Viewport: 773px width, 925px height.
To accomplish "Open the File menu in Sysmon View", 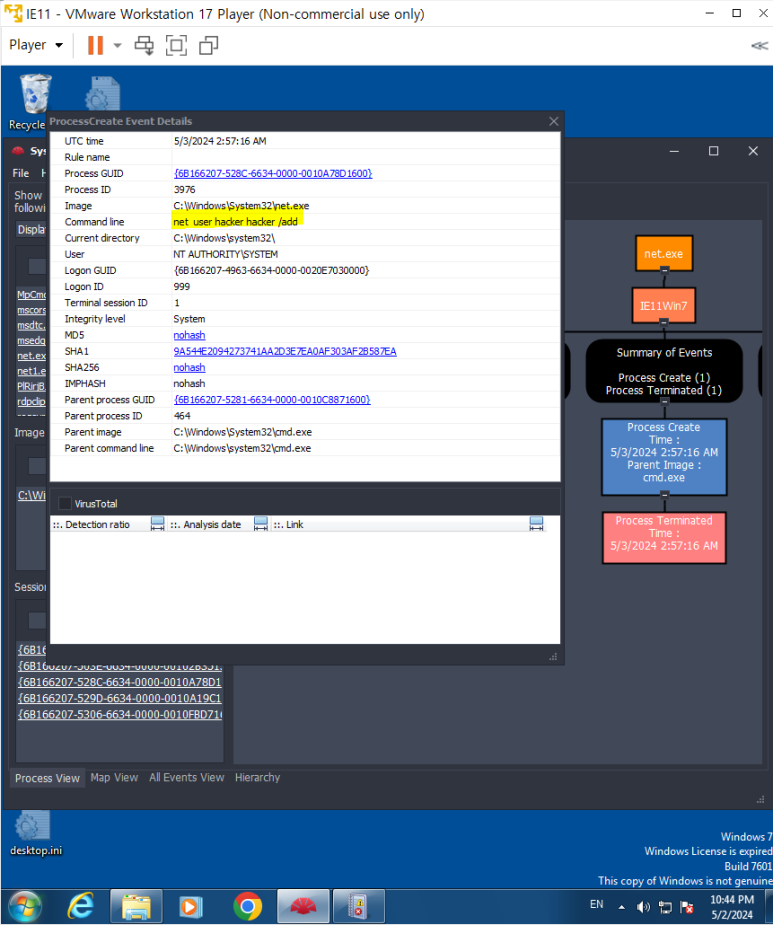I will tap(21, 173).
